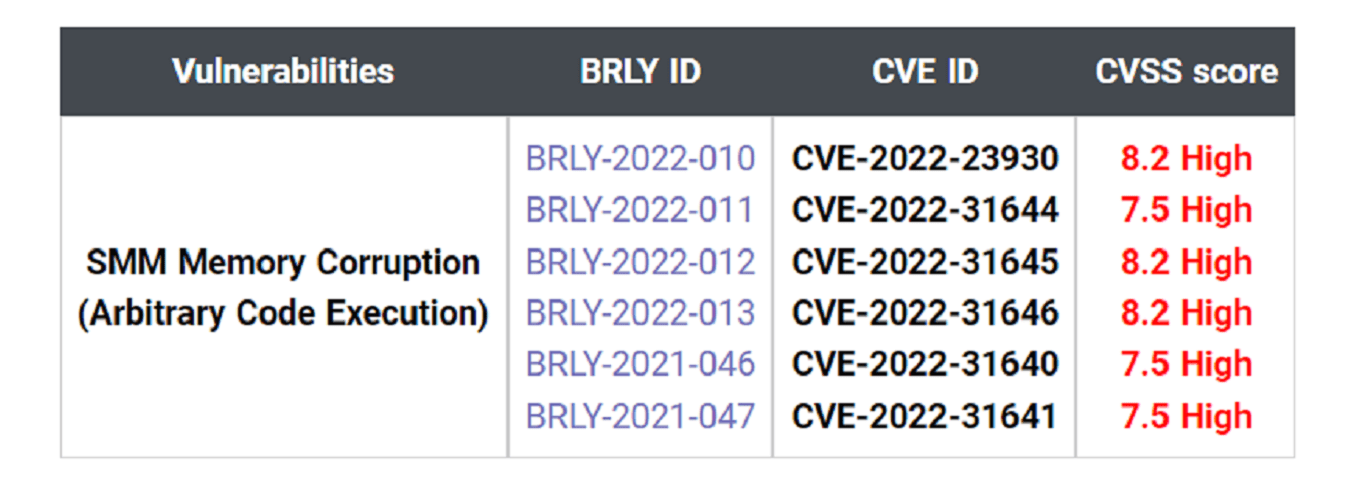Select the CVE-2022-31644 entry
The height and width of the screenshot is (500, 1353).
pos(925,210)
